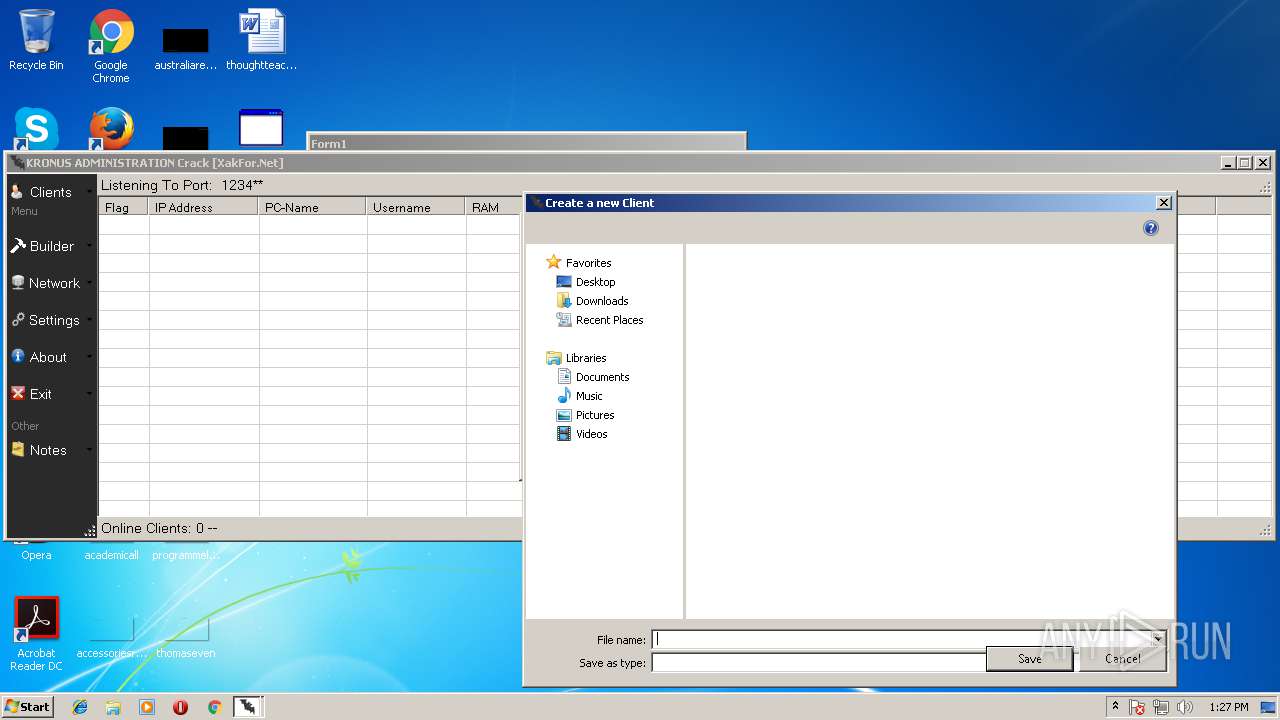Open Windows Explorer folder on the taskbar
This screenshot has height=720, width=1280.
(113, 707)
